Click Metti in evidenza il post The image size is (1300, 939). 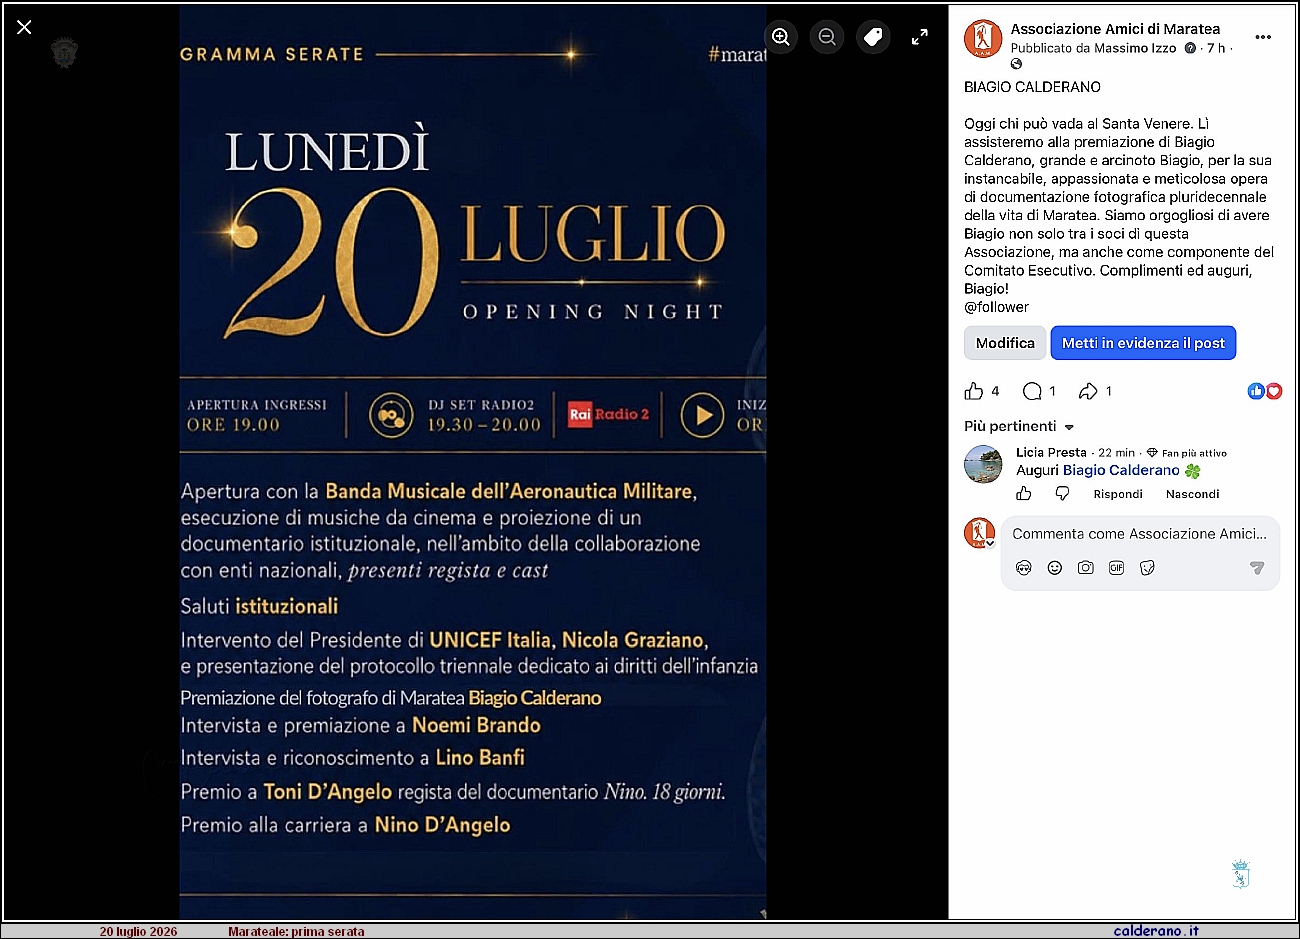[1143, 343]
